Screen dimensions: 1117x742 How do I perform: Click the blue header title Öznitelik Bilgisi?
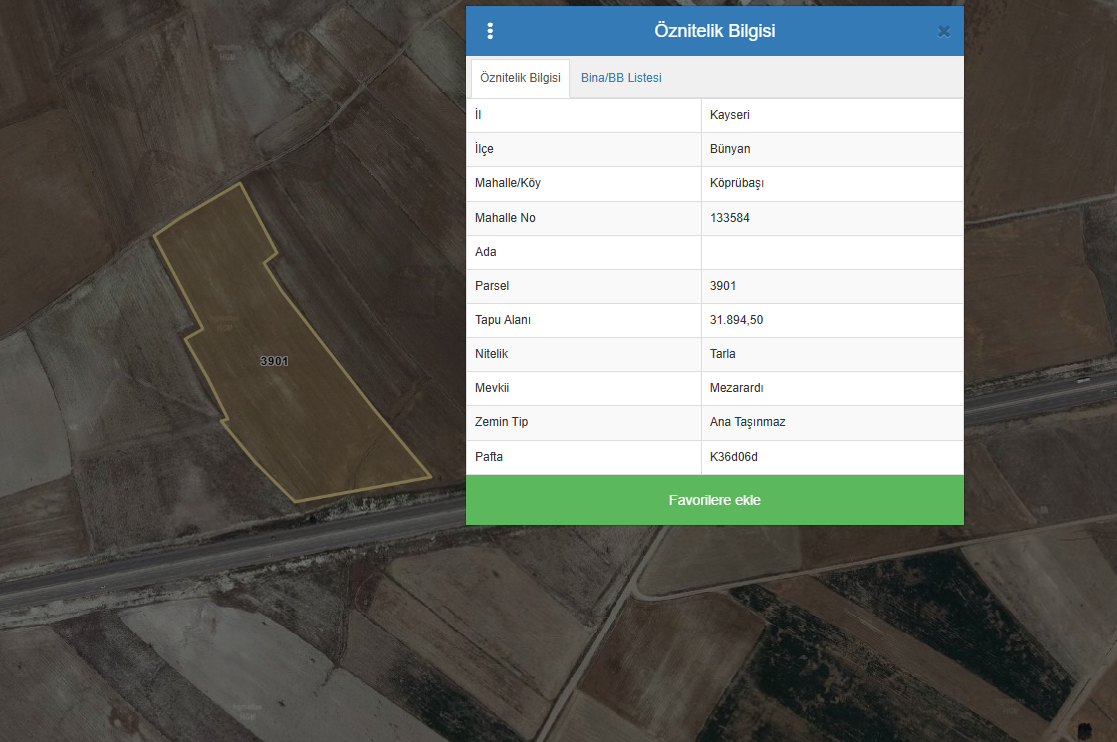pyautogui.click(x=714, y=31)
